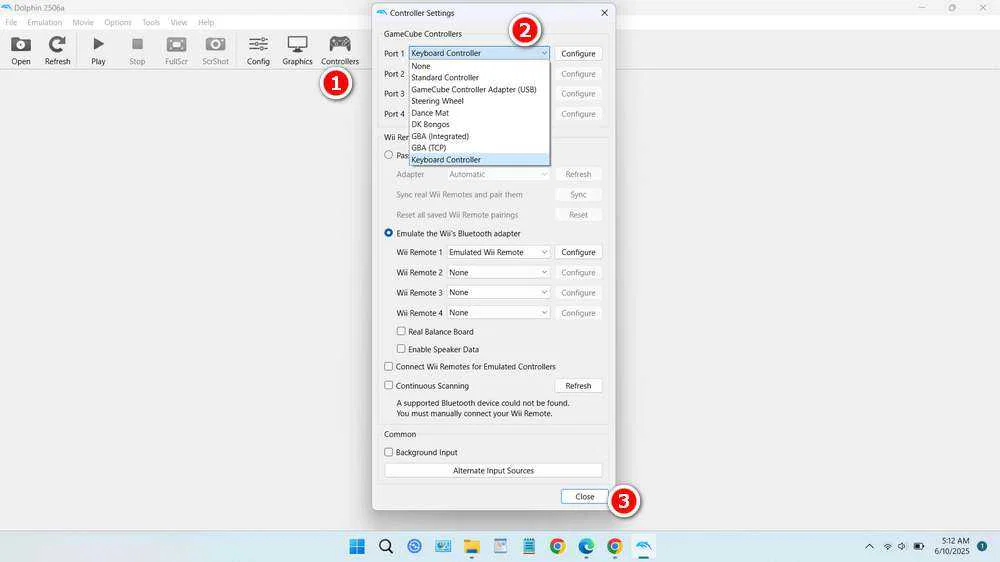Screen dimensions: 1000x562
Task: Open the Config toolbar icon
Action: (258, 45)
